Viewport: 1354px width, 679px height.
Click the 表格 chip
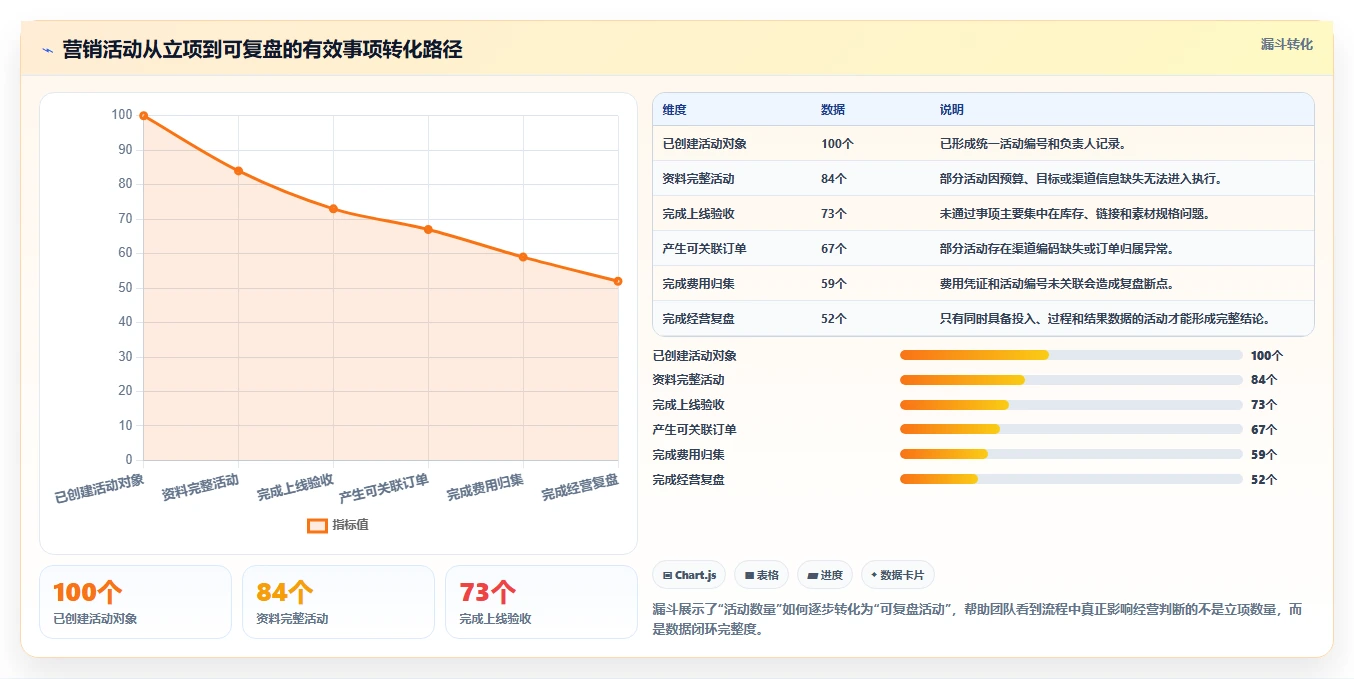761,575
